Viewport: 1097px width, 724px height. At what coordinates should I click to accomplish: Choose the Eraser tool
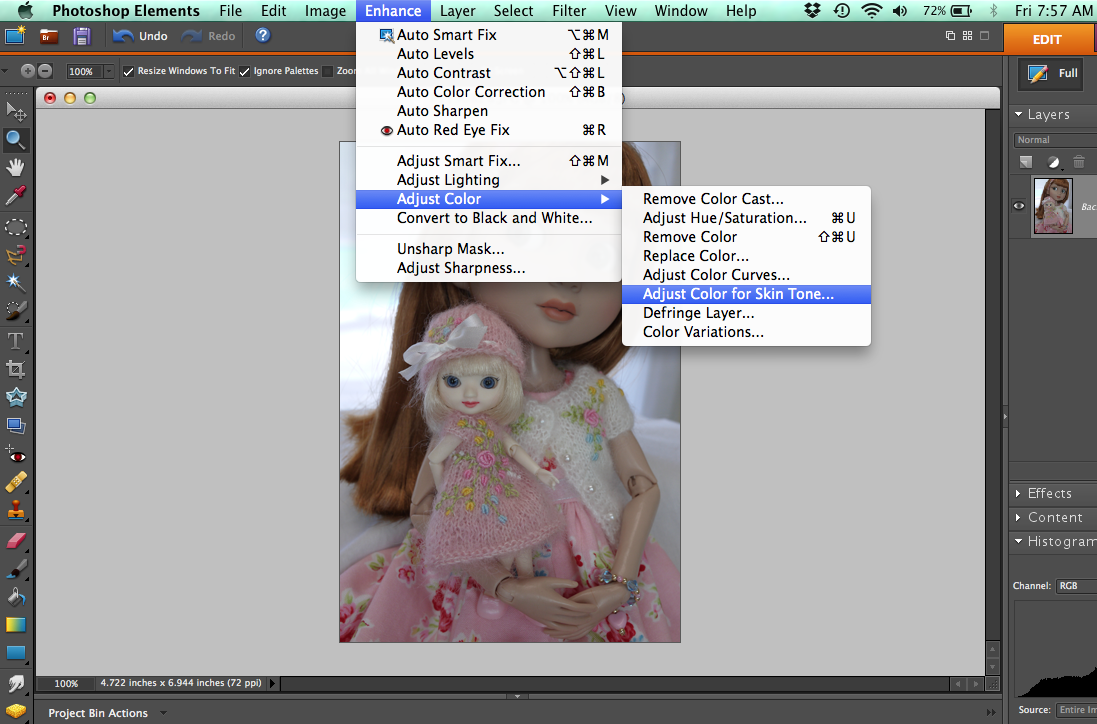click(16, 540)
